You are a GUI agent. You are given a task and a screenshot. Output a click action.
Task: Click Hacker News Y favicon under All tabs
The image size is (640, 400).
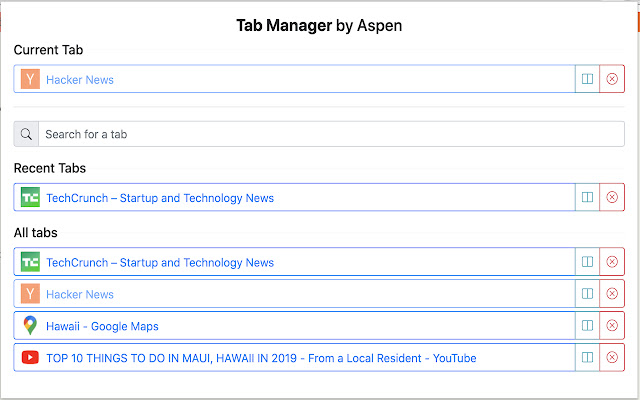30,293
